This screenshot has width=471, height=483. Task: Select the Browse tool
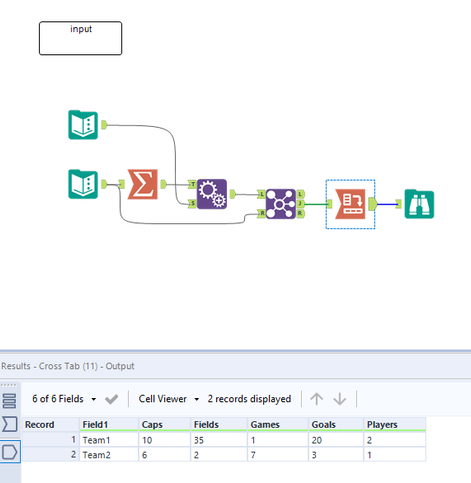pyautogui.click(x=419, y=204)
